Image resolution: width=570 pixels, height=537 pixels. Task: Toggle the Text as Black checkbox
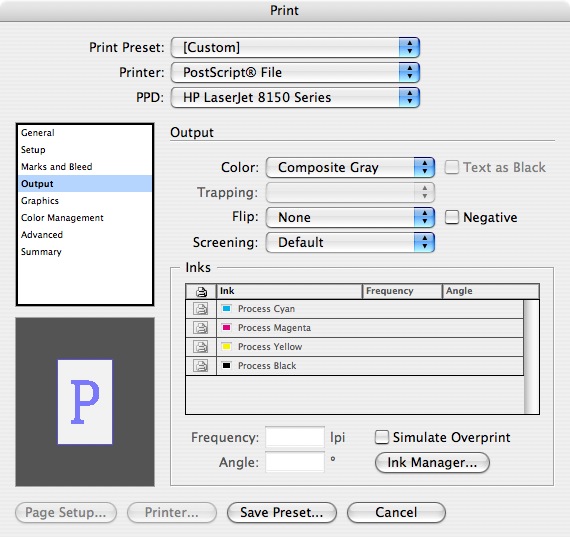(x=452, y=167)
